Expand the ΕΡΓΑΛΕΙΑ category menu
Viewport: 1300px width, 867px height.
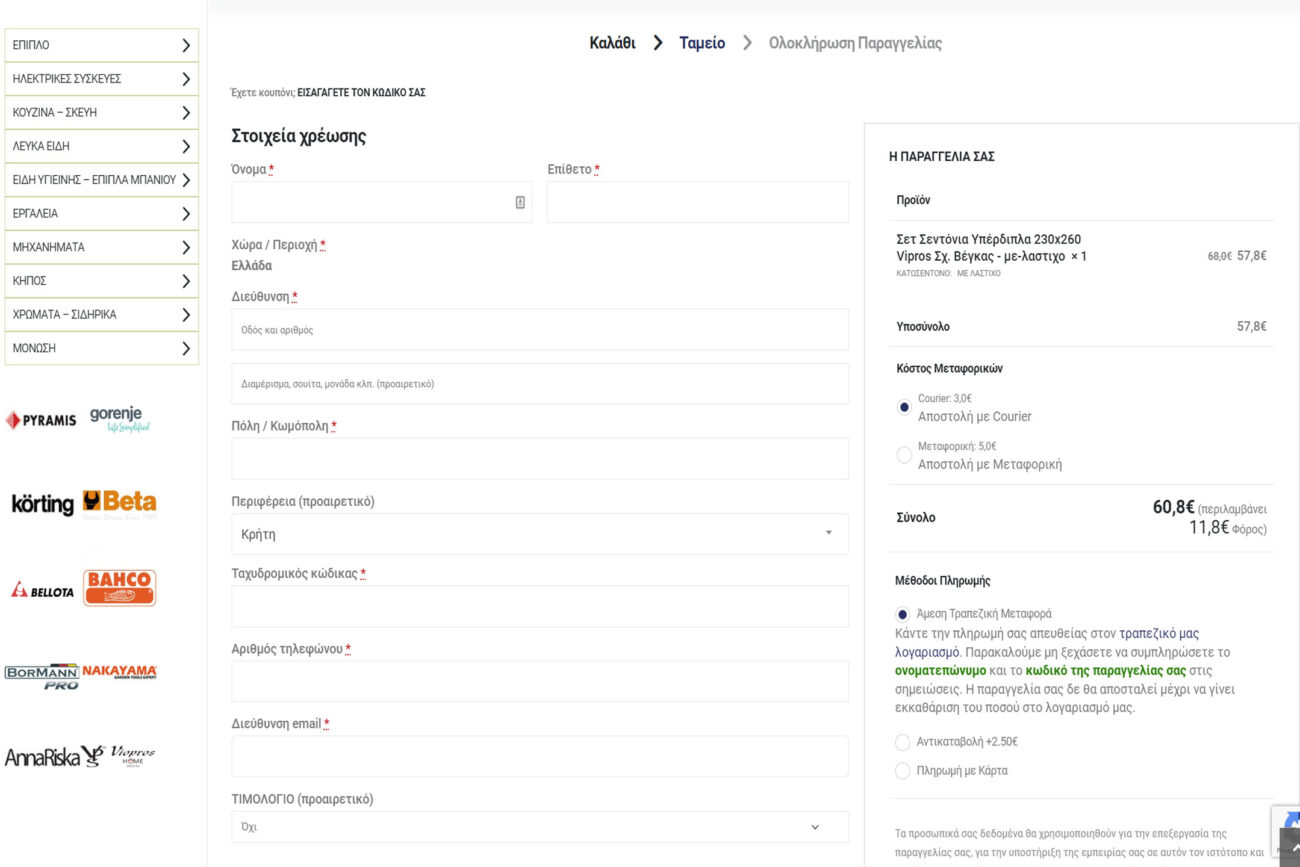(x=101, y=213)
